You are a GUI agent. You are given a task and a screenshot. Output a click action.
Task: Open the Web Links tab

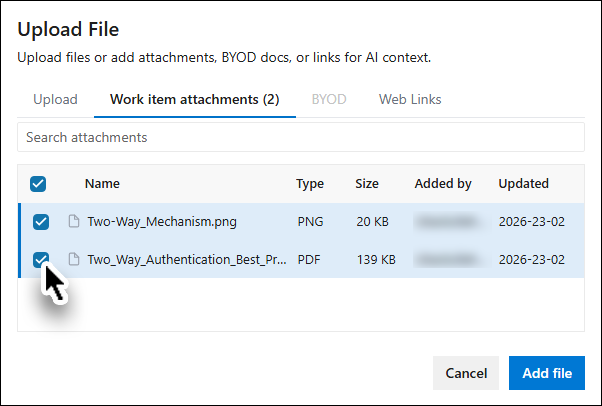point(410,99)
